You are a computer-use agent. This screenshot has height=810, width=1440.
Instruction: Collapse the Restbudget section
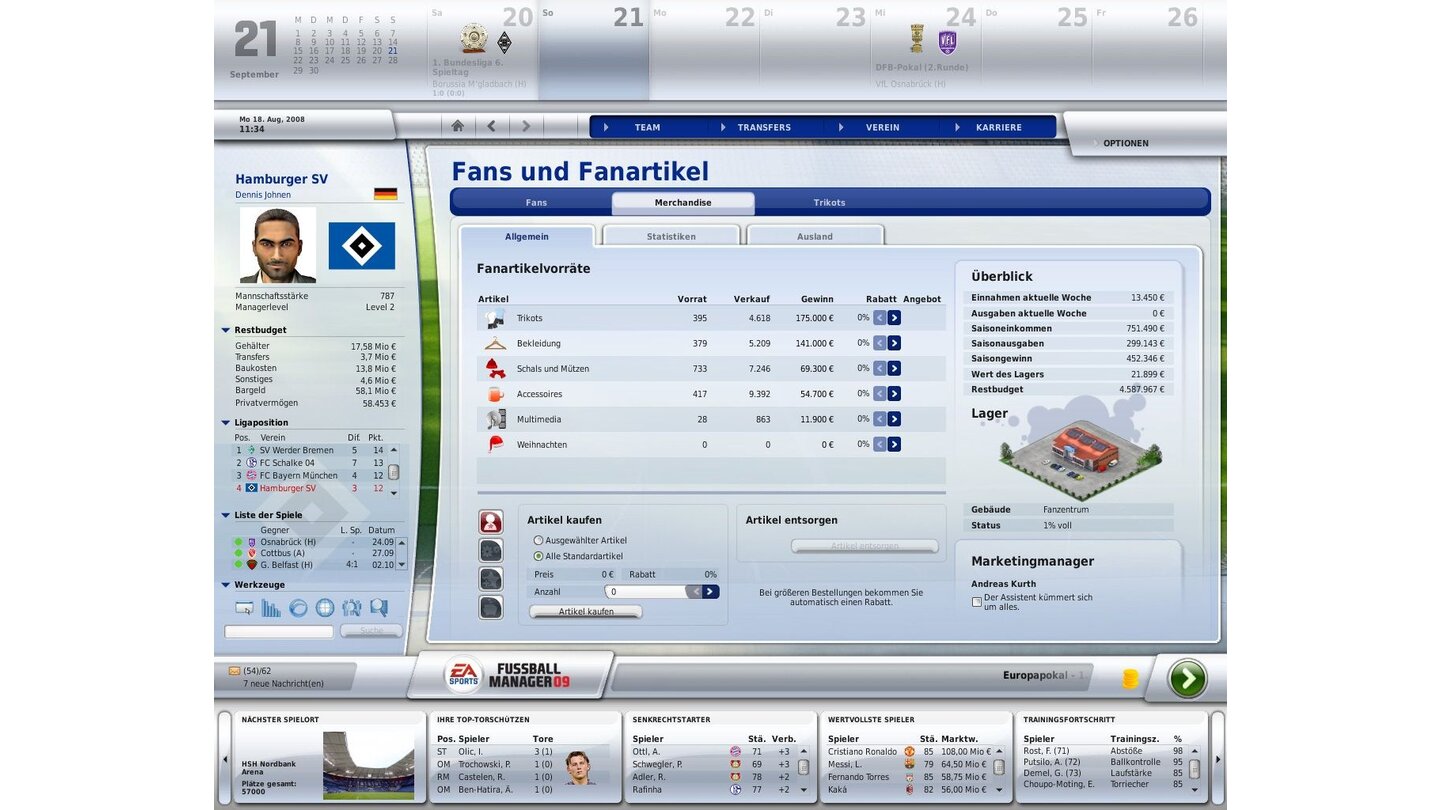(x=226, y=330)
